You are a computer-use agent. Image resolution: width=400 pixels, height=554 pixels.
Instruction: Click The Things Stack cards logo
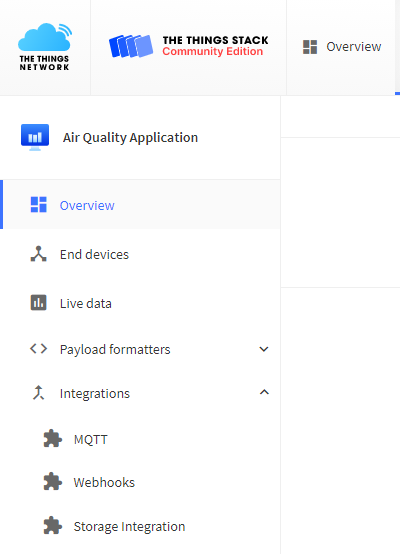point(131,46)
